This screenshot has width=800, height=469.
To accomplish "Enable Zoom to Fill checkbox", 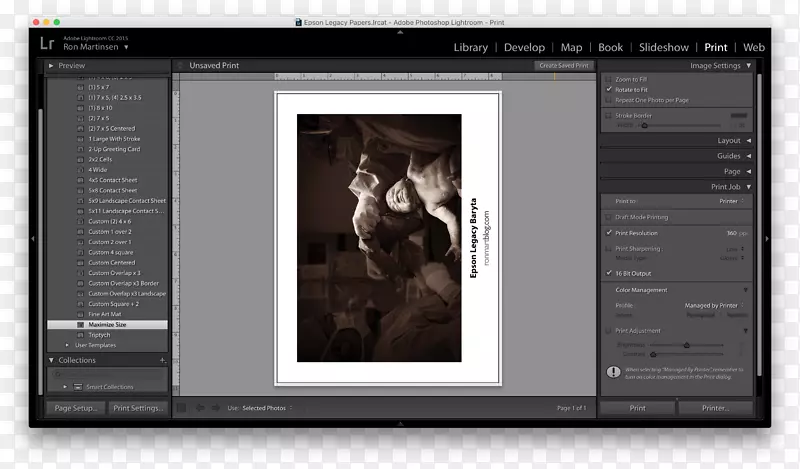I will coord(608,79).
